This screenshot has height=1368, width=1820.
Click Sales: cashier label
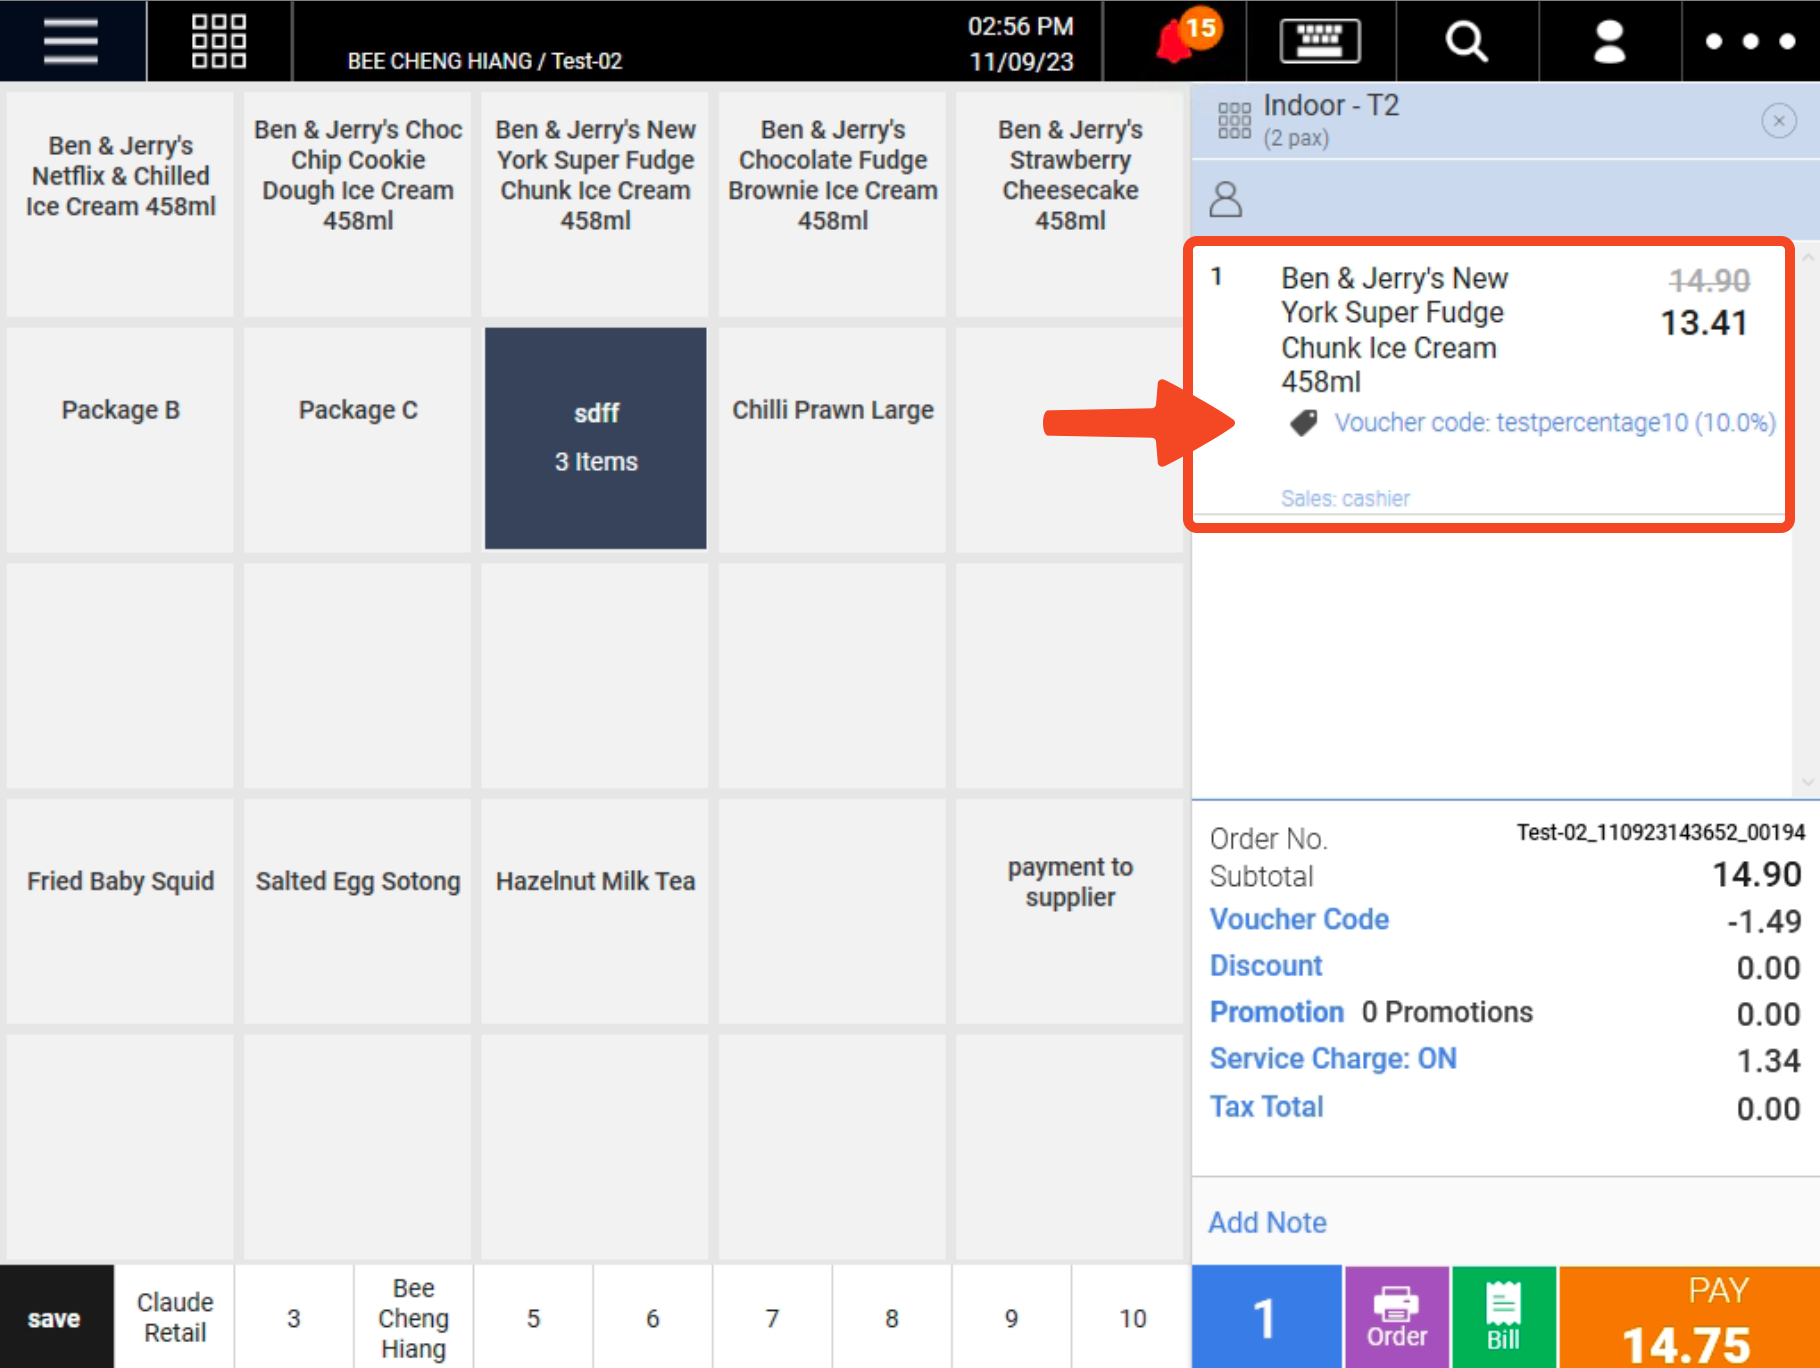coord(1345,498)
